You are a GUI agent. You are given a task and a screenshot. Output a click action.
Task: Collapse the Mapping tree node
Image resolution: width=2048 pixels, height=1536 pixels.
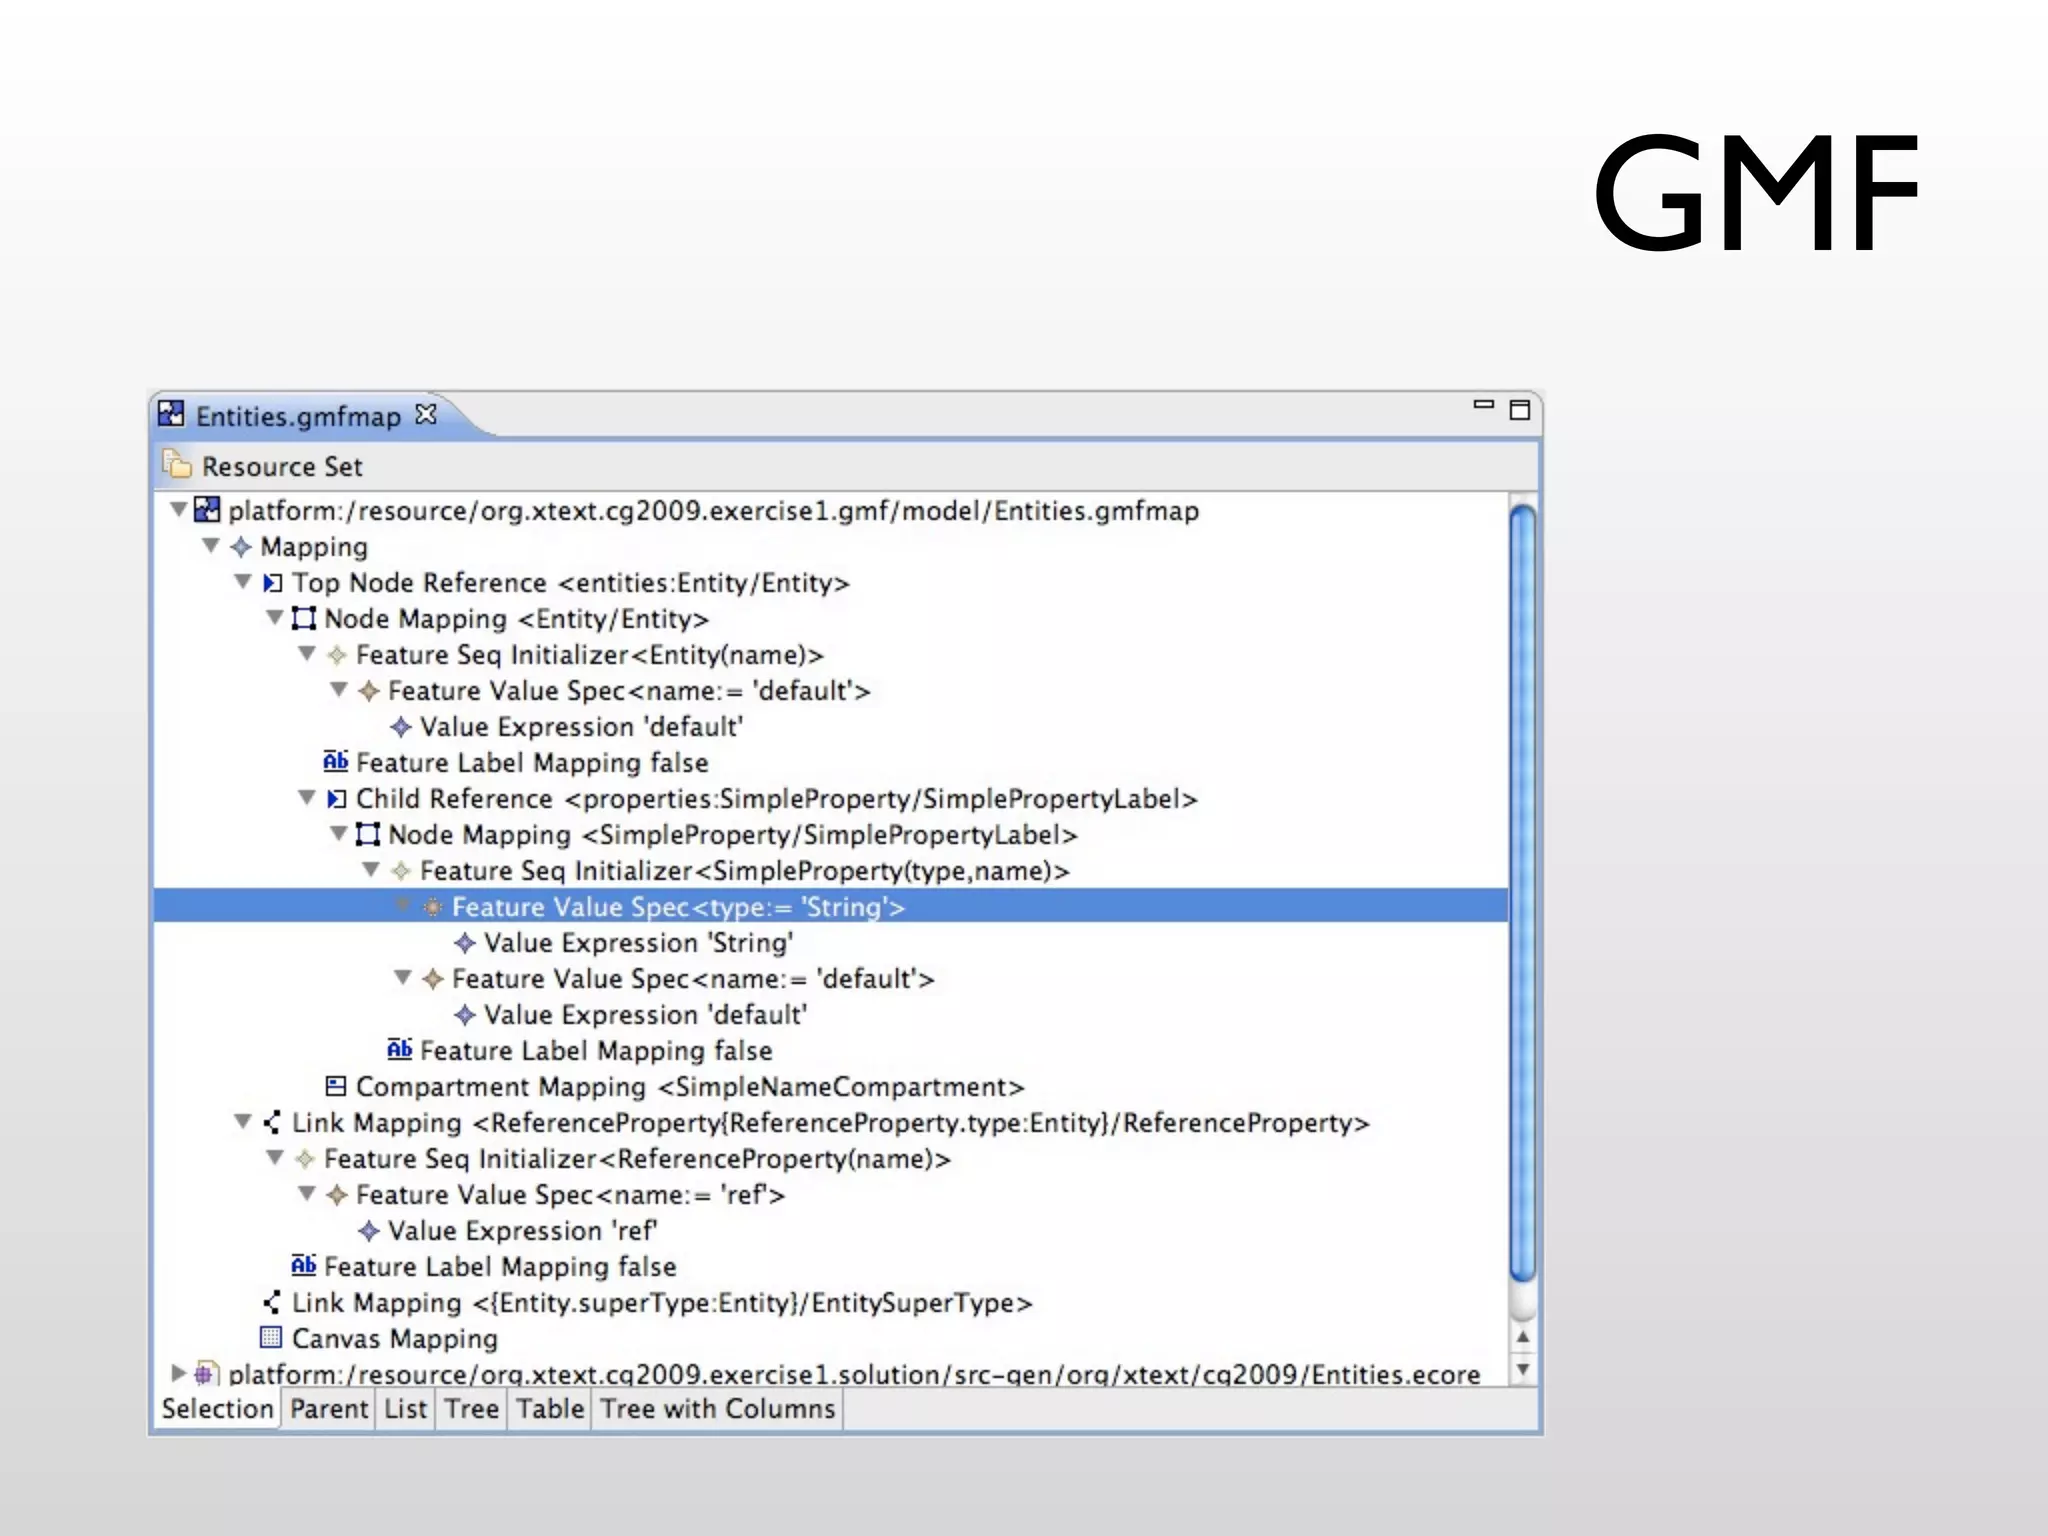pos(210,546)
